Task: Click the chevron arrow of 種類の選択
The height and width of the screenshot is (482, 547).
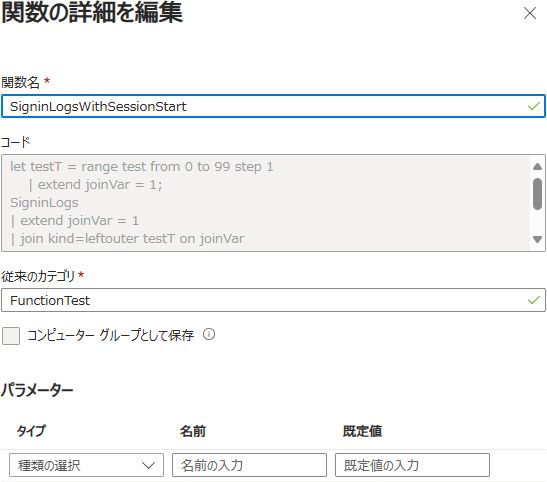Action: 148,465
